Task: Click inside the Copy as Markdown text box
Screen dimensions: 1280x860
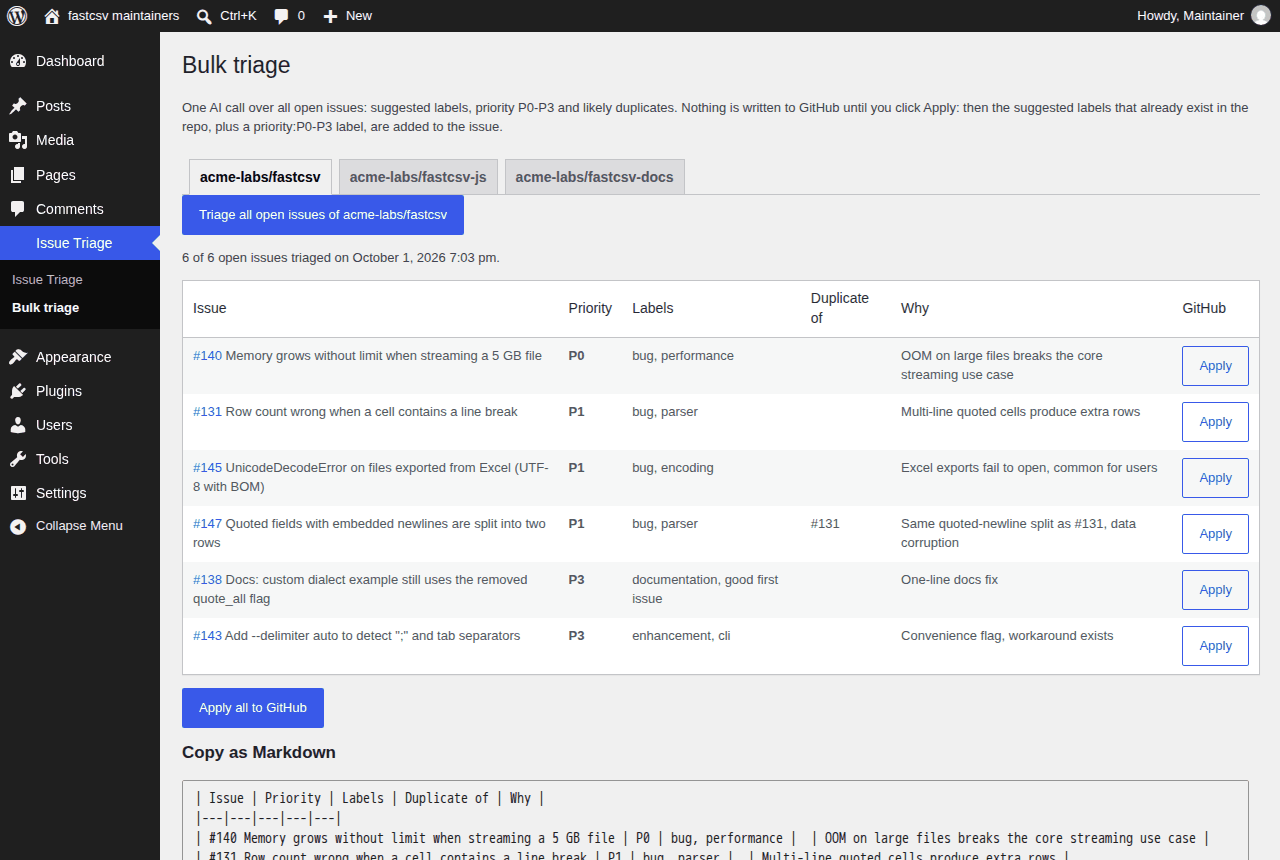Action: click(715, 820)
